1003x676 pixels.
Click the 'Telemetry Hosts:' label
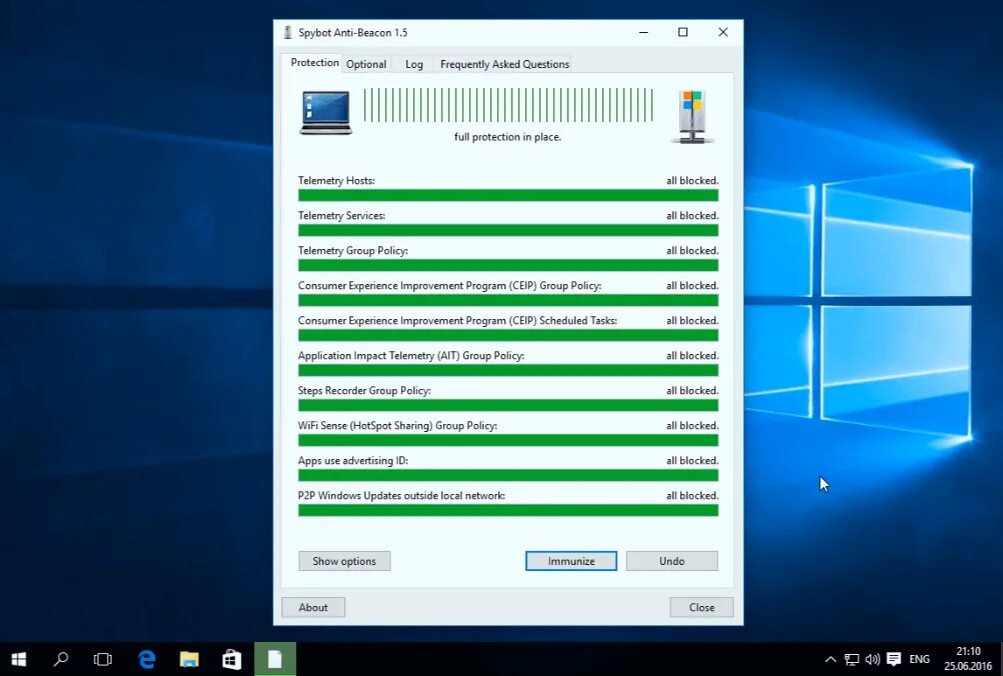click(x=336, y=180)
